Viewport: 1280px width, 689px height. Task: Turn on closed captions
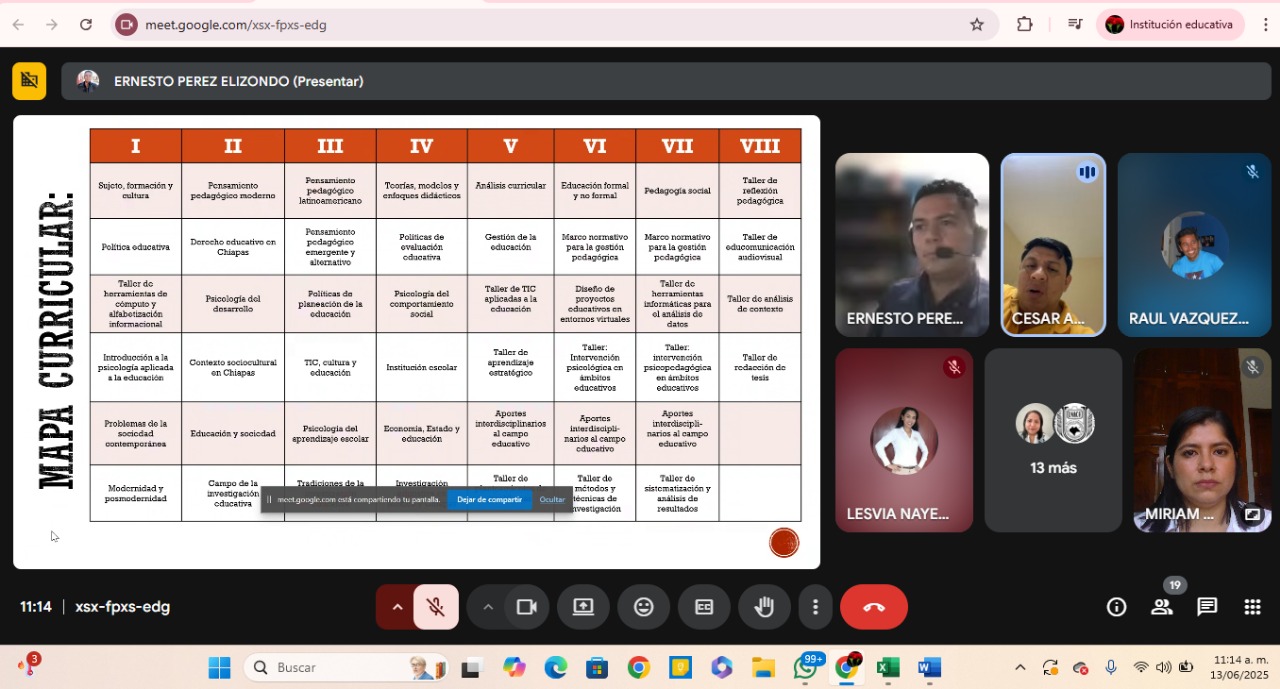pos(704,607)
